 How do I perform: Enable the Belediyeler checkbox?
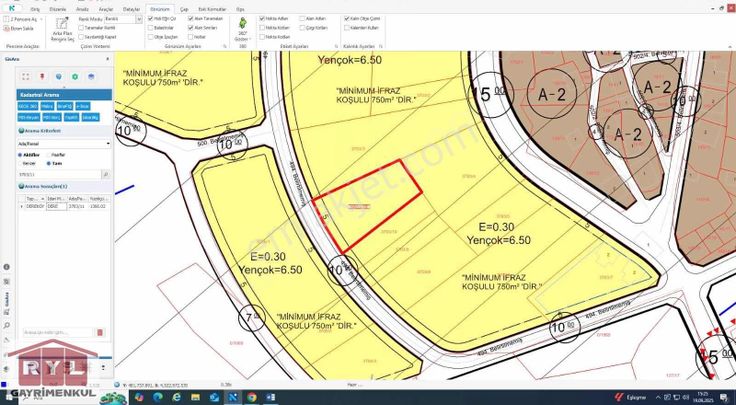[151, 27]
